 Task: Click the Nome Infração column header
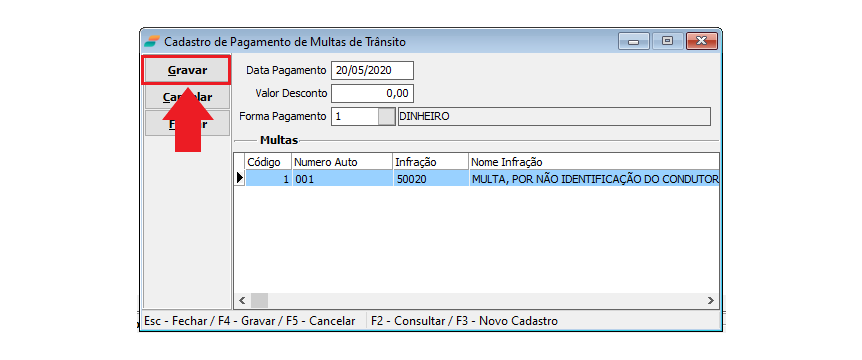(594, 162)
